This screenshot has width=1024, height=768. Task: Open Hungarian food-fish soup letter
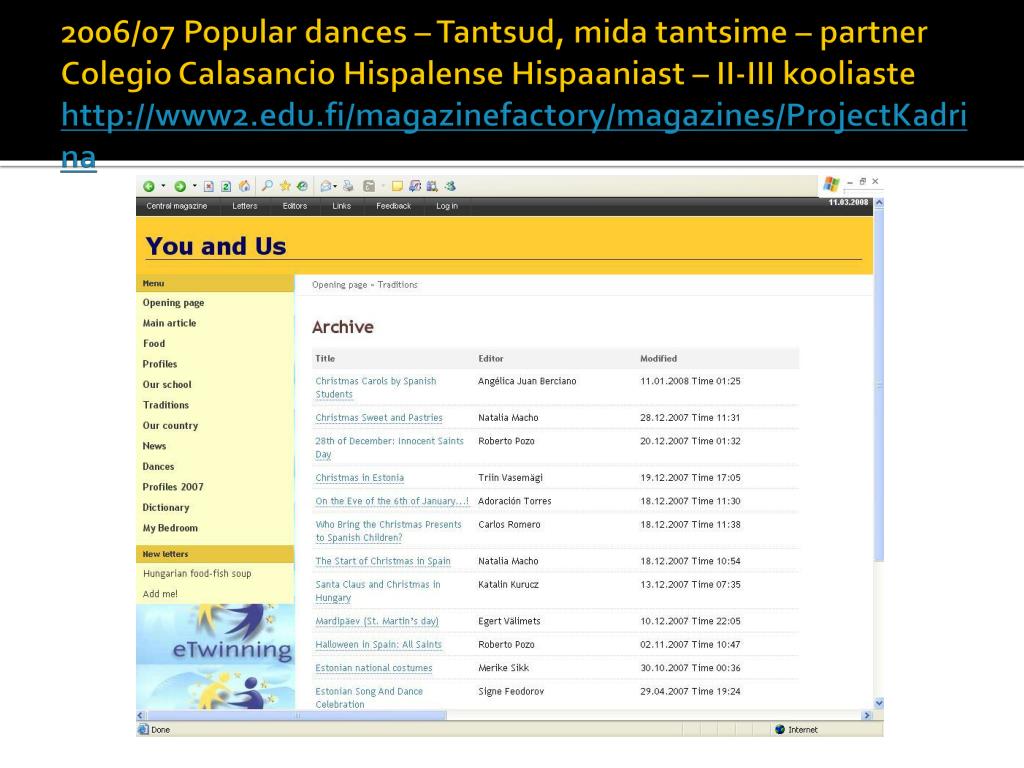pyautogui.click(x=197, y=573)
